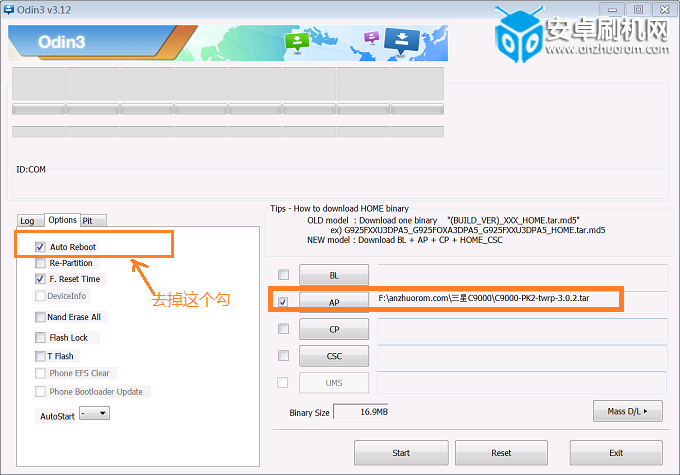
Task: Click the purple transfer icon in banner
Action: click(x=371, y=38)
